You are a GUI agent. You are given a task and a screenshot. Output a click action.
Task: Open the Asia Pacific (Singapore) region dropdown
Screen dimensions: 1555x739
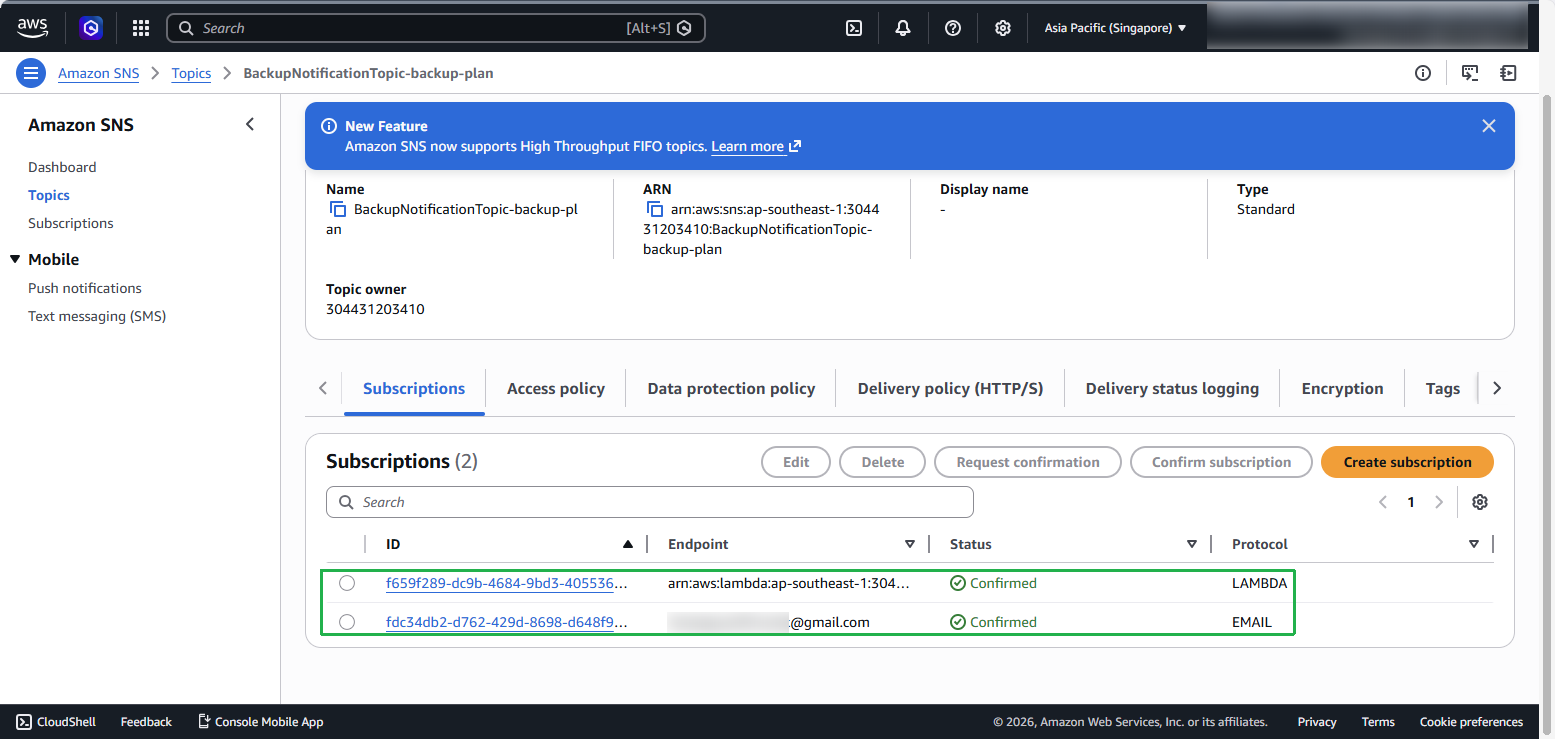(x=1115, y=28)
